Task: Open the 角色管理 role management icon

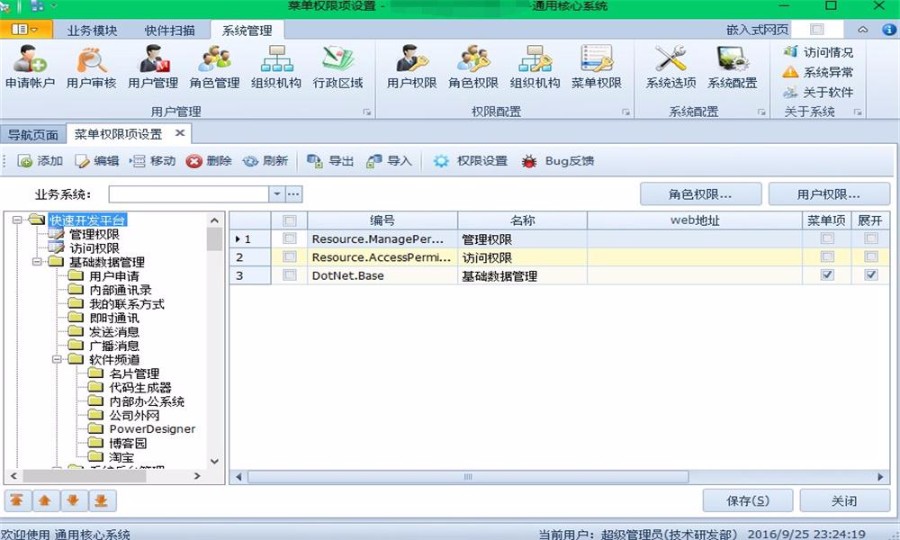Action: pyautogui.click(x=215, y=67)
